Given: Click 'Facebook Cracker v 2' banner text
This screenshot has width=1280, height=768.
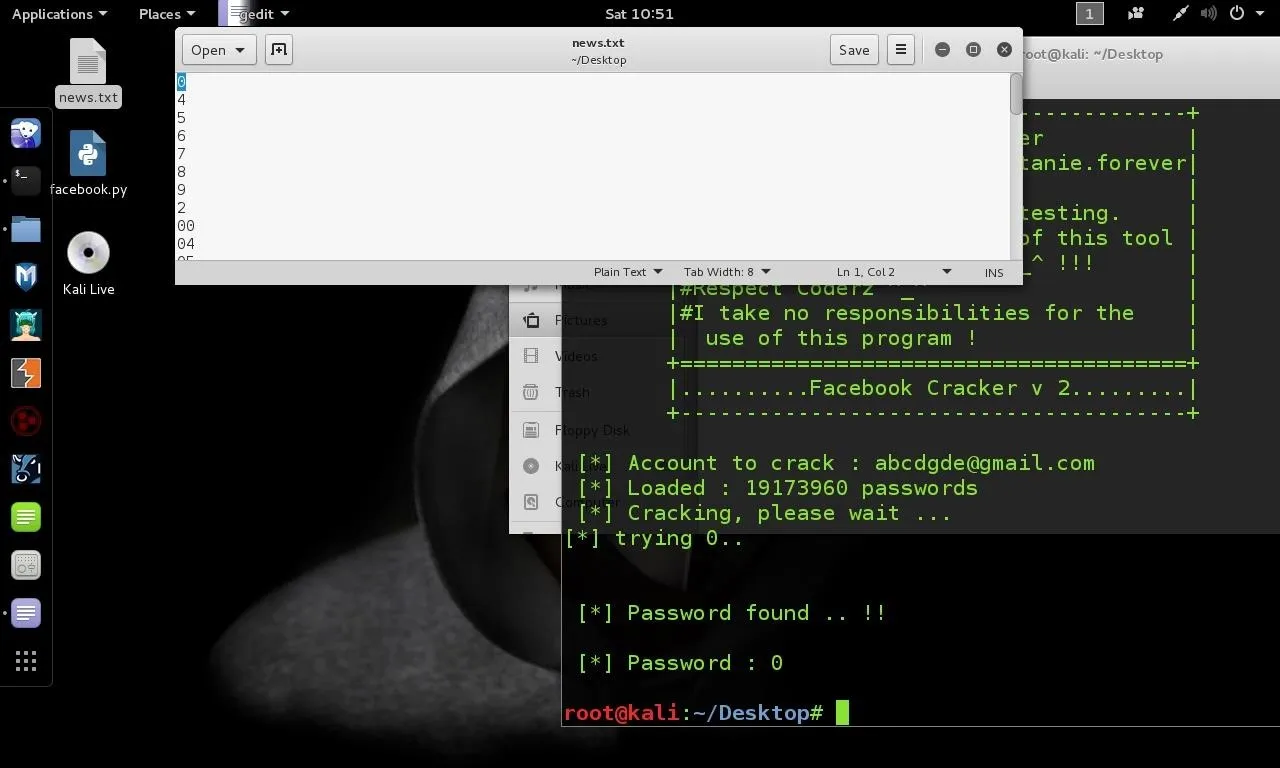Looking at the screenshot, I should click(939, 388).
